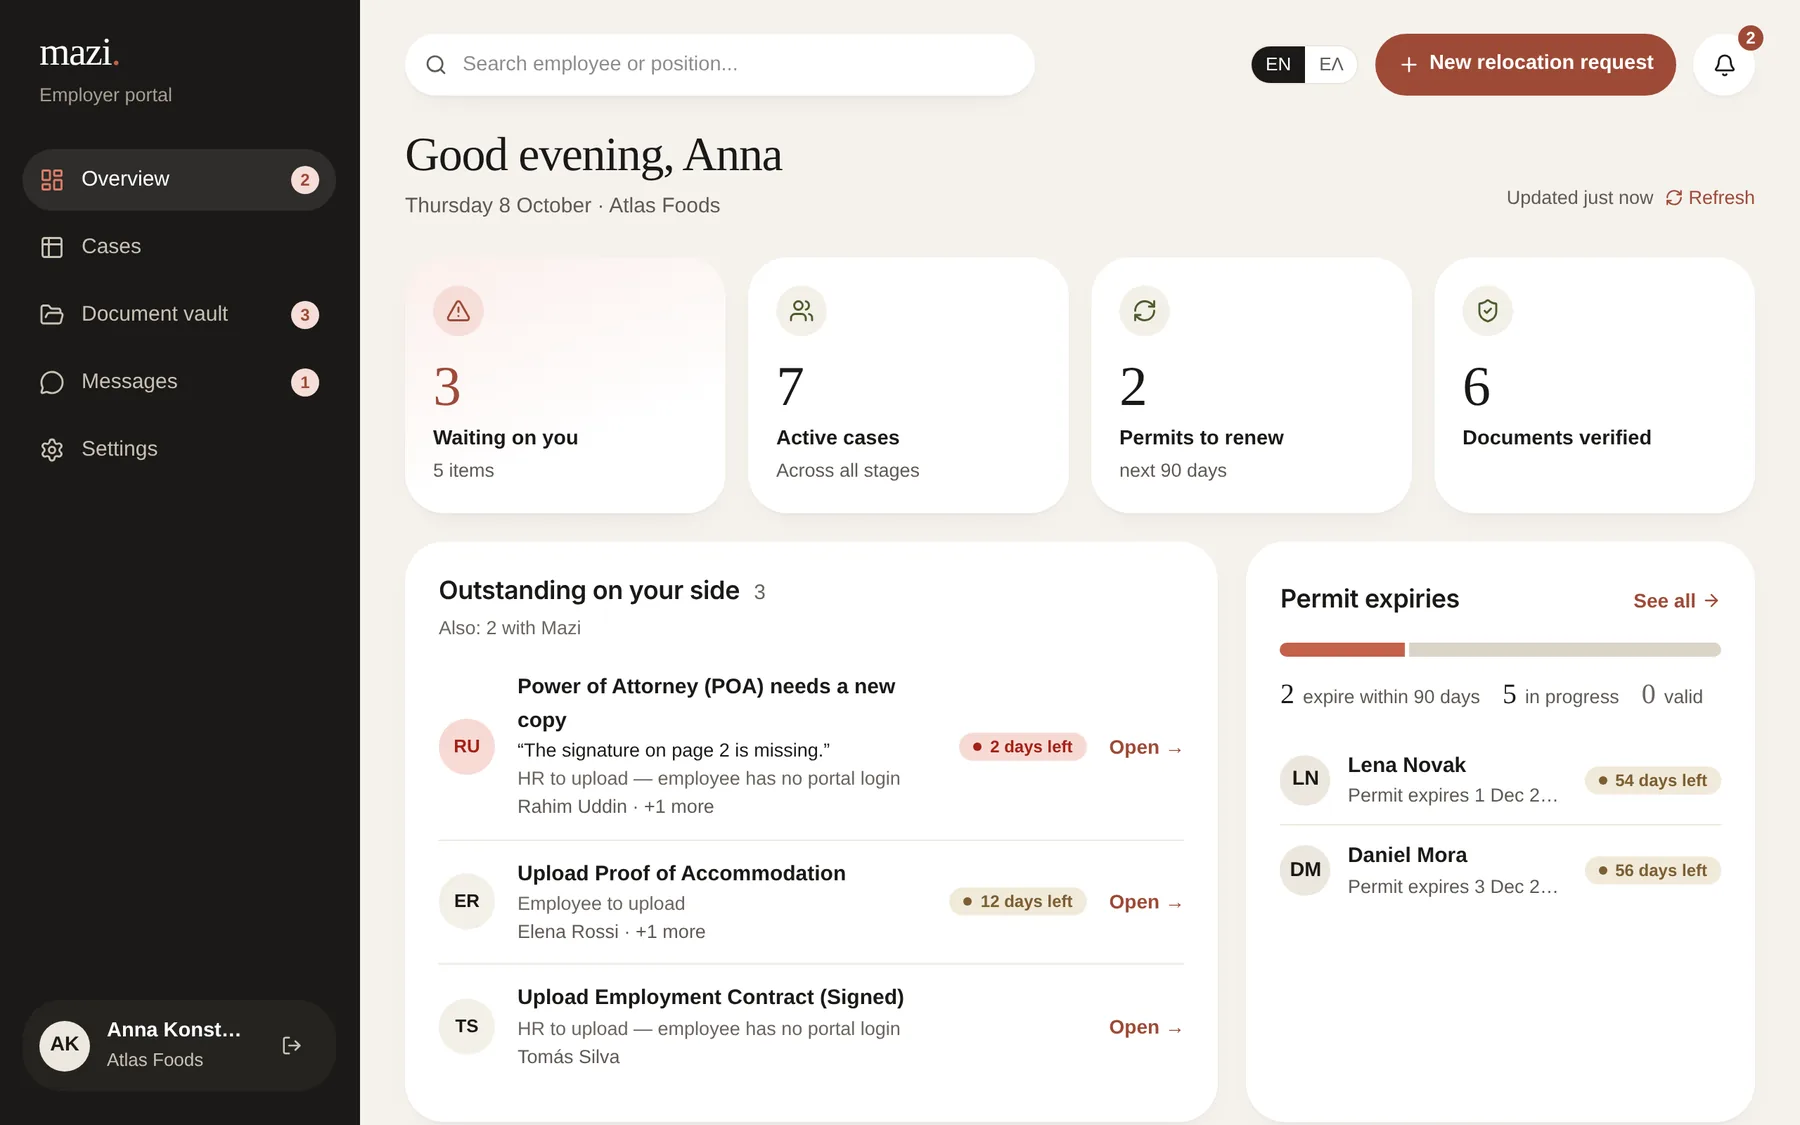
Task: Click the mazi logo
Action: coord(79,52)
